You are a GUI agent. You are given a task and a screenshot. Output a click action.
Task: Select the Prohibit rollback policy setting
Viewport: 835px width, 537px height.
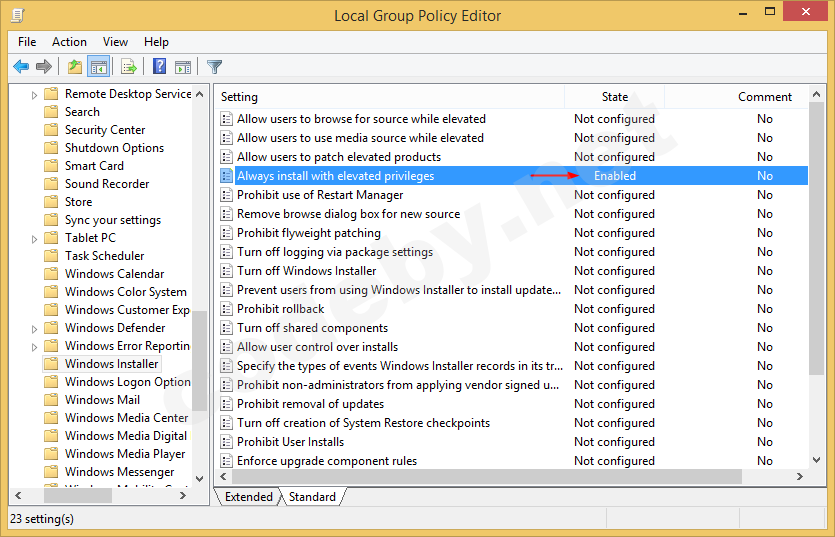(280, 309)
